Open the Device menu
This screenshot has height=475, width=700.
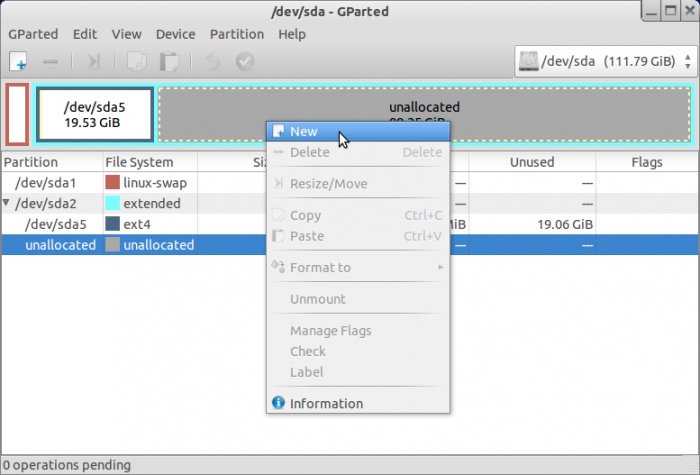(175, 34)
